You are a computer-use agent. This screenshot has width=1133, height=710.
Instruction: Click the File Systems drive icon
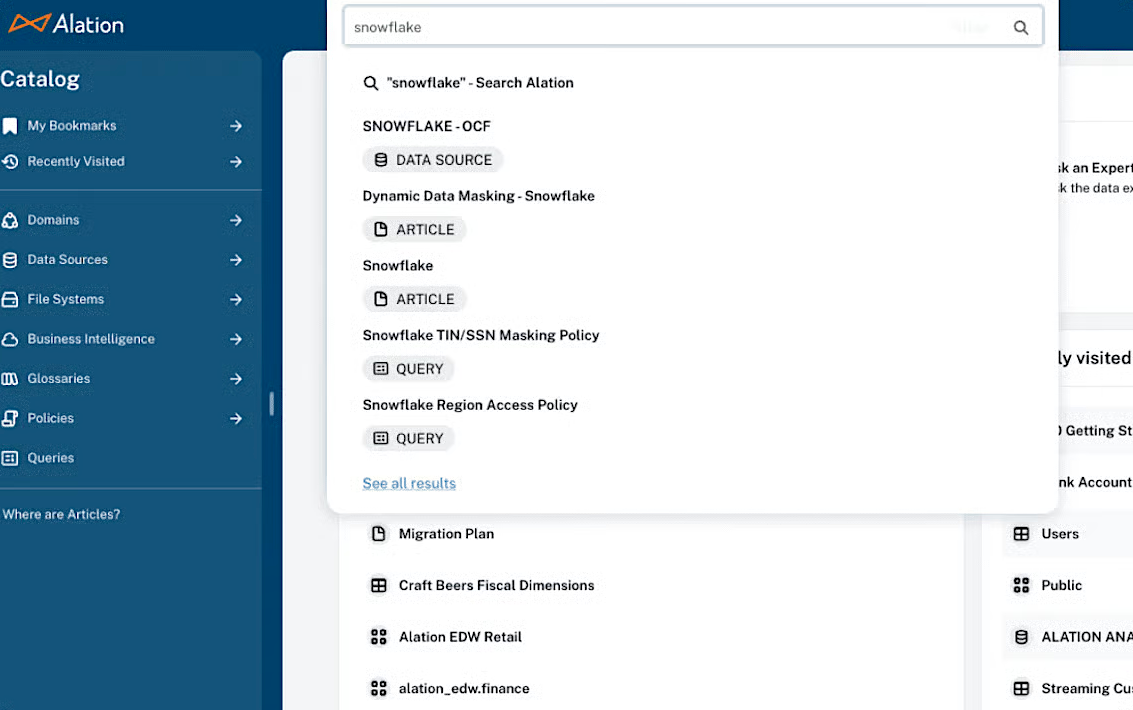10,300
